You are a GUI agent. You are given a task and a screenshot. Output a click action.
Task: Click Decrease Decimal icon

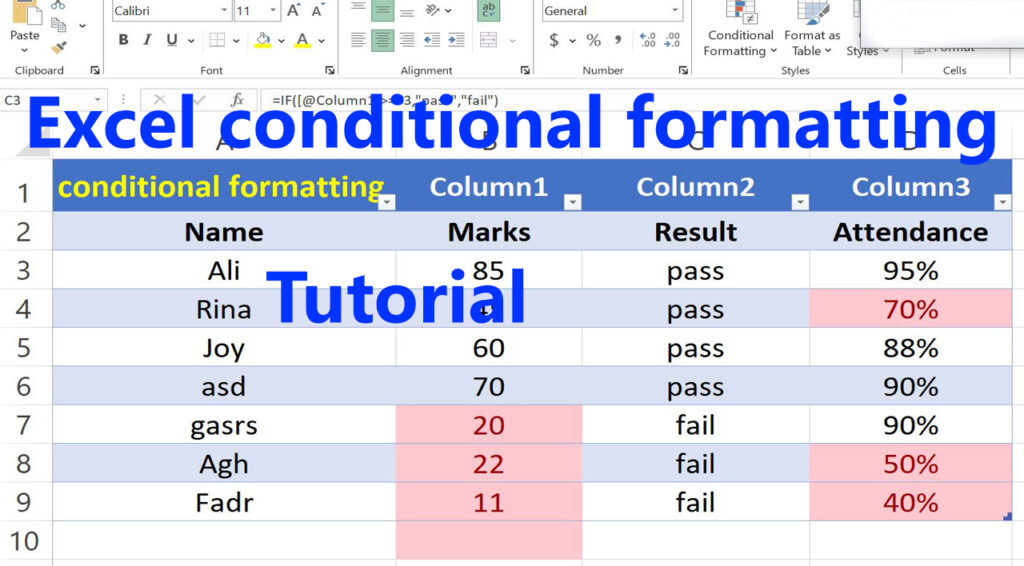tap(672, 40)
